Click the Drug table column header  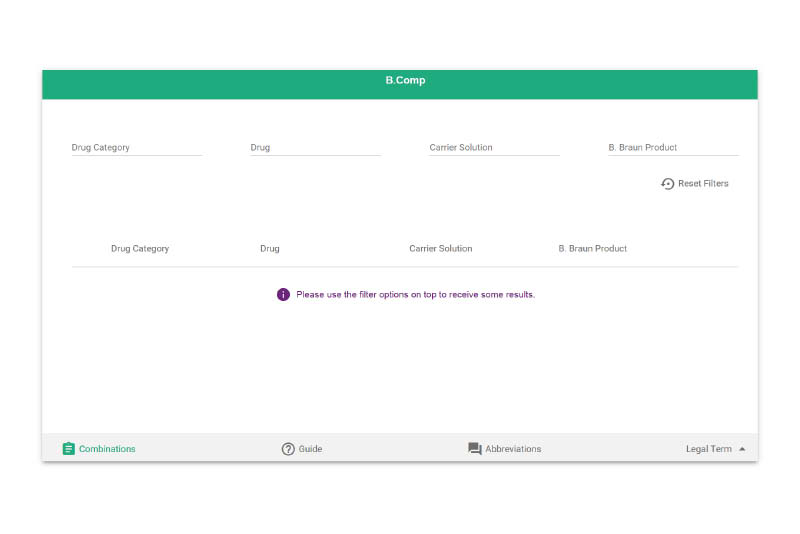point(269,248)
